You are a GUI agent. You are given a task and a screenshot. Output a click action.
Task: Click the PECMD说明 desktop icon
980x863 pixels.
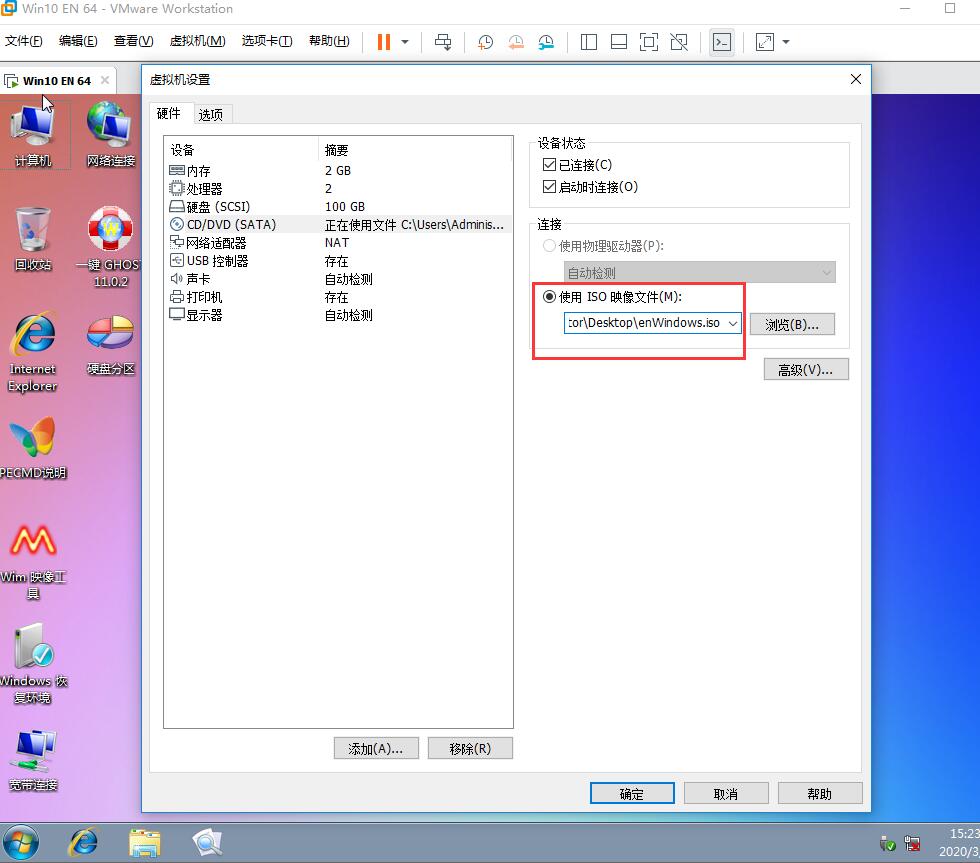[x=33, y=447]
